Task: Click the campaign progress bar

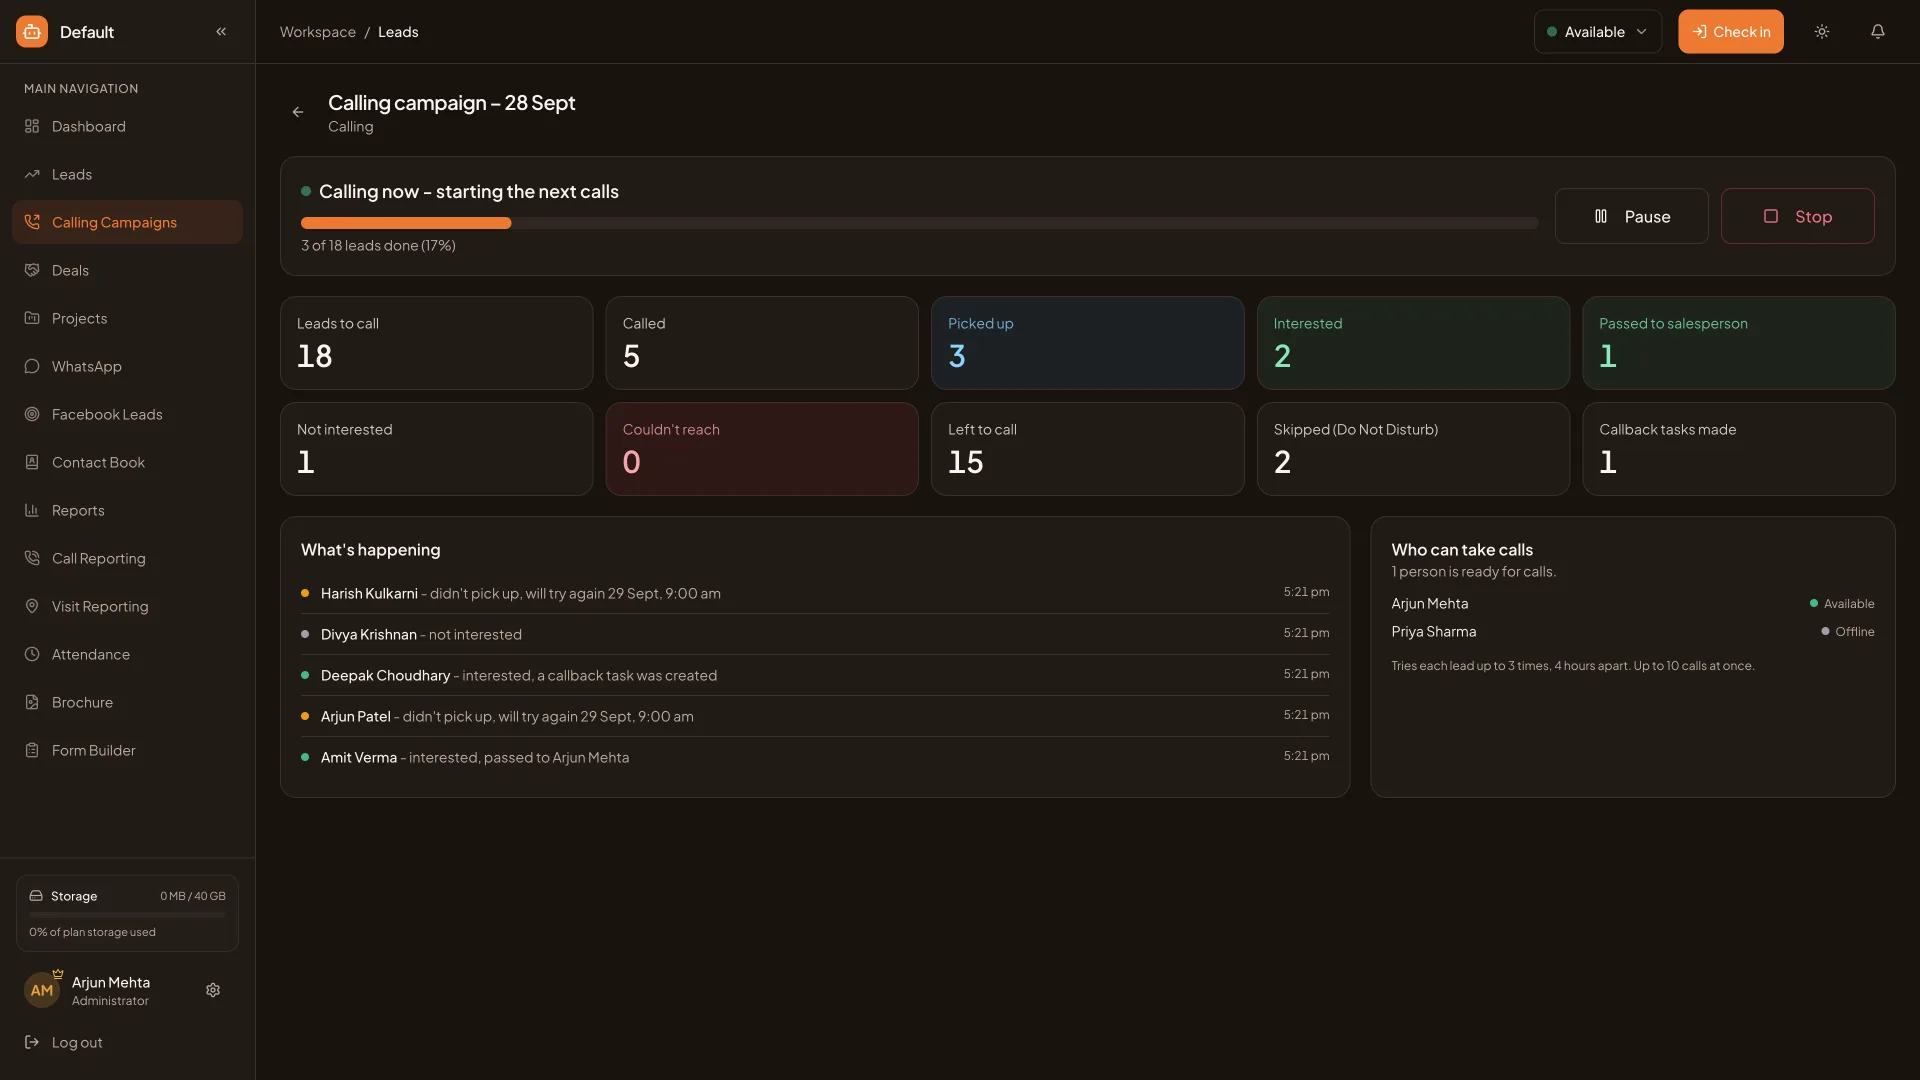Action: pos(919,223)
